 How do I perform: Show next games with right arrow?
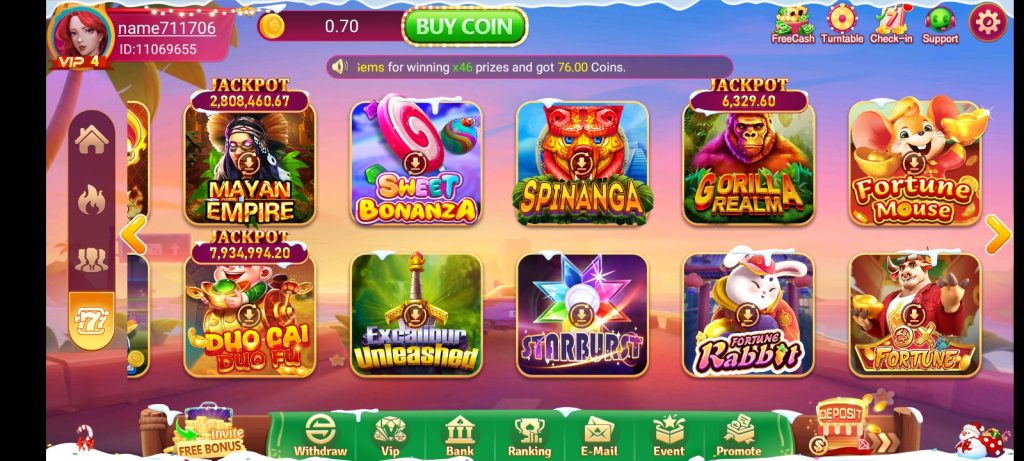click(997, 234)
